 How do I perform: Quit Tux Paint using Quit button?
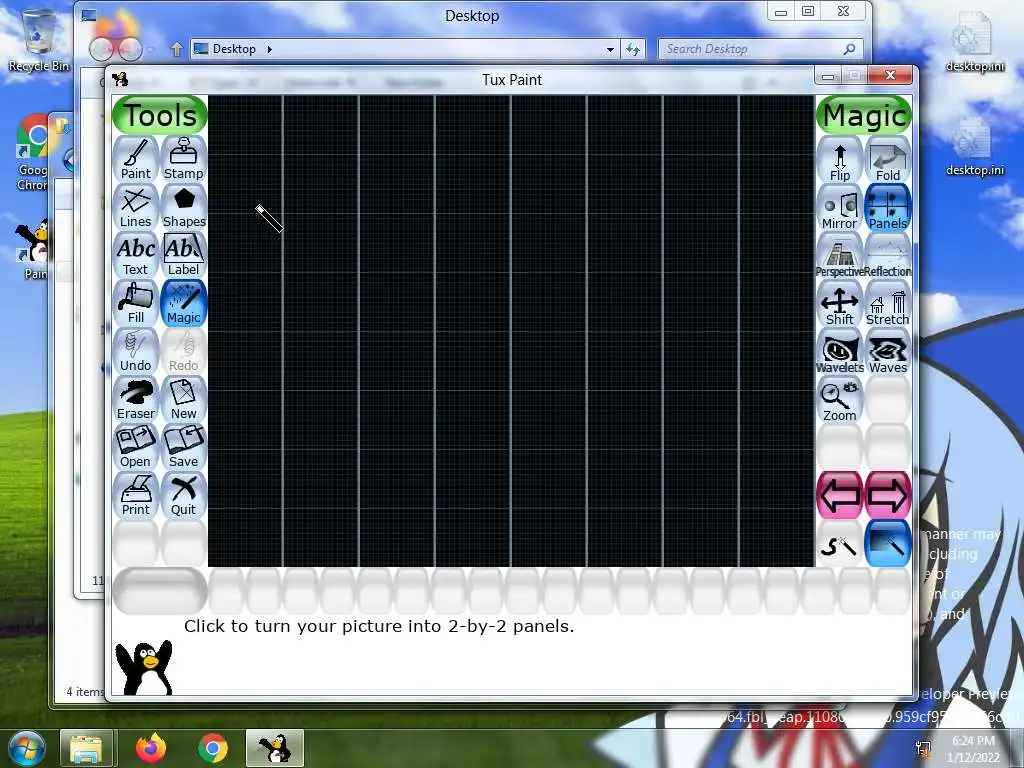(184, 496)
